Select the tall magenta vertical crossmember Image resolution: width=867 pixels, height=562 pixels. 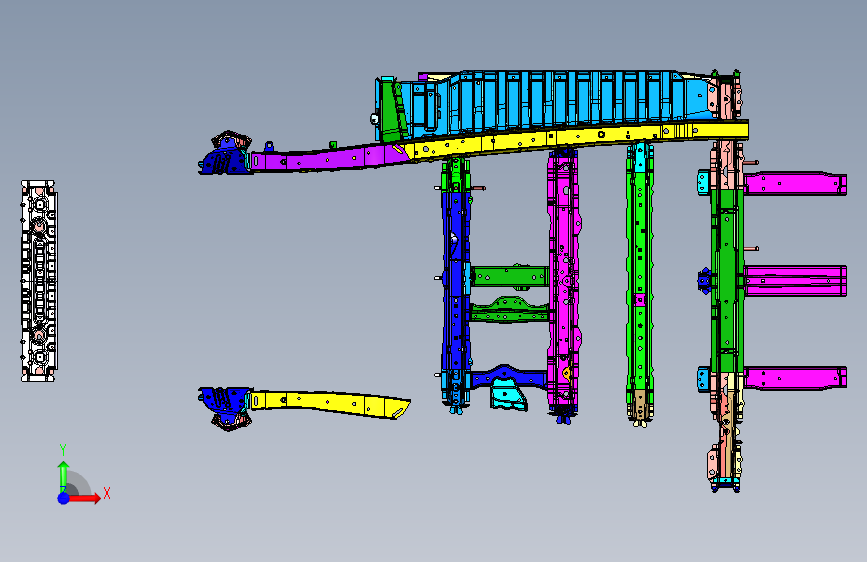click(563, 282)
